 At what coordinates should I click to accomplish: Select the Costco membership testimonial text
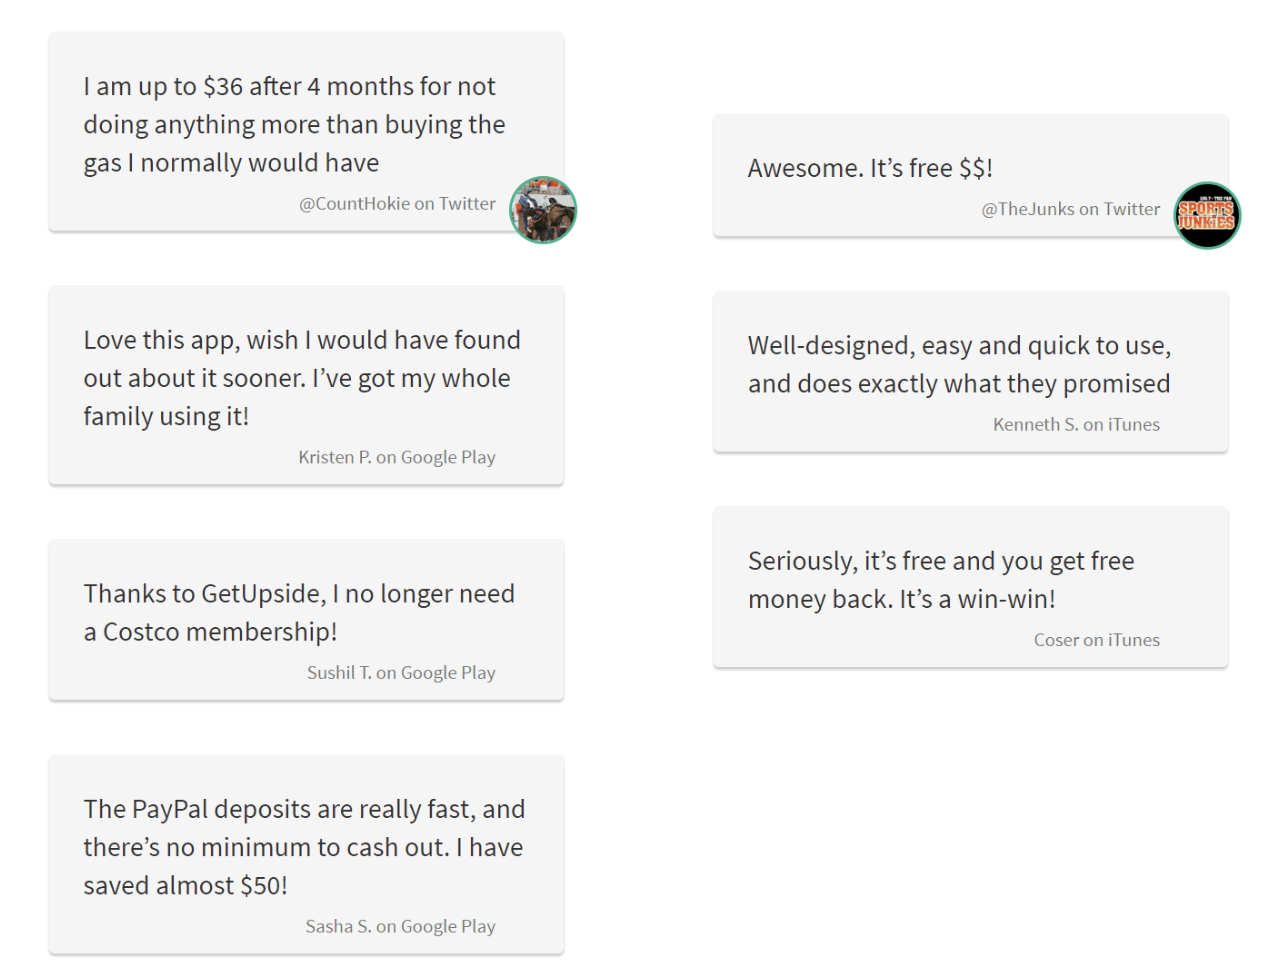[x=298, y=613]
